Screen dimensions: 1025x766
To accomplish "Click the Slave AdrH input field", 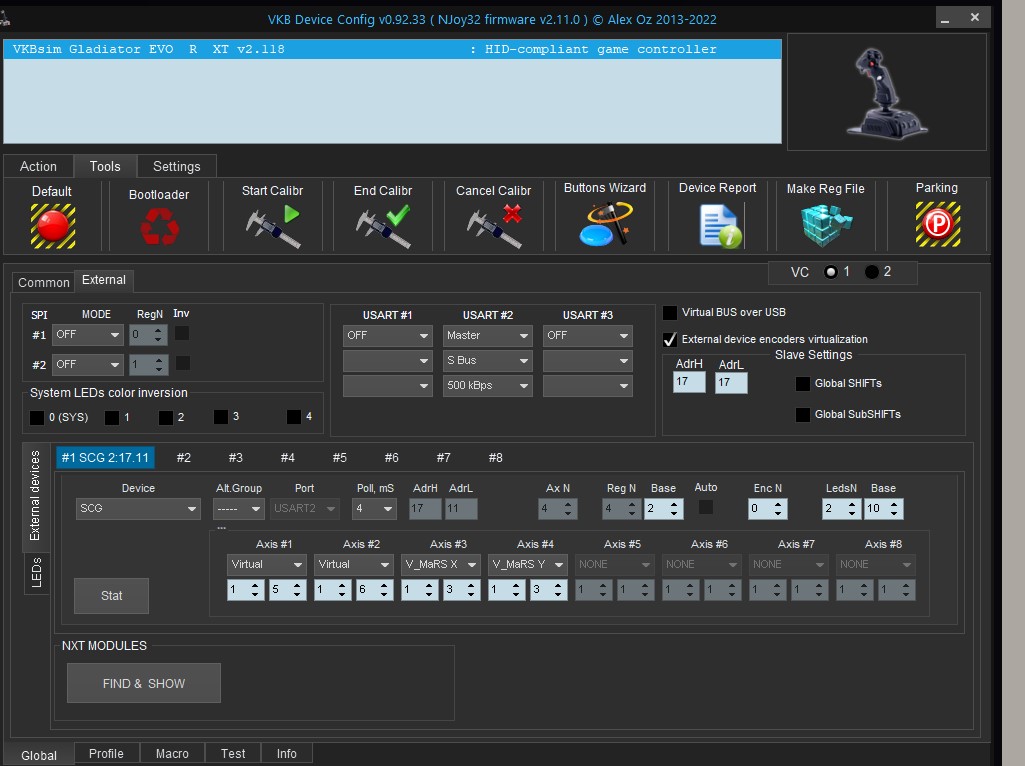I will (x=689, y=382).
